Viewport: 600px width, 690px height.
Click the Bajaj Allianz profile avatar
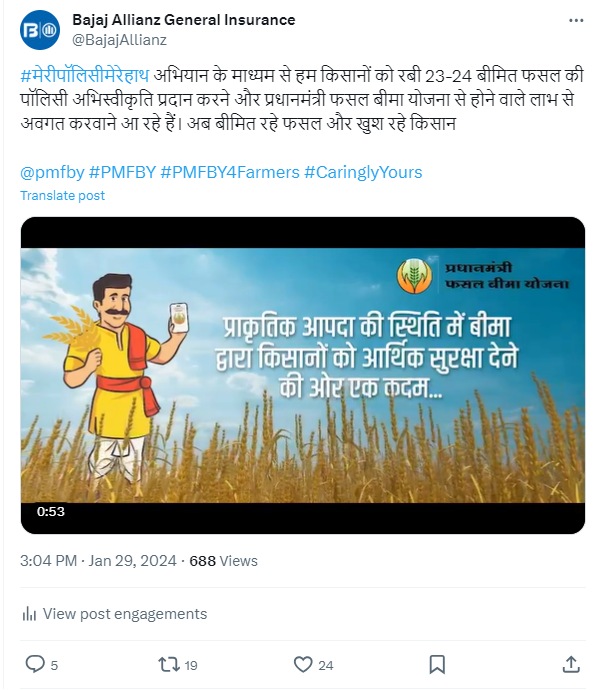(x=40, y=30)
